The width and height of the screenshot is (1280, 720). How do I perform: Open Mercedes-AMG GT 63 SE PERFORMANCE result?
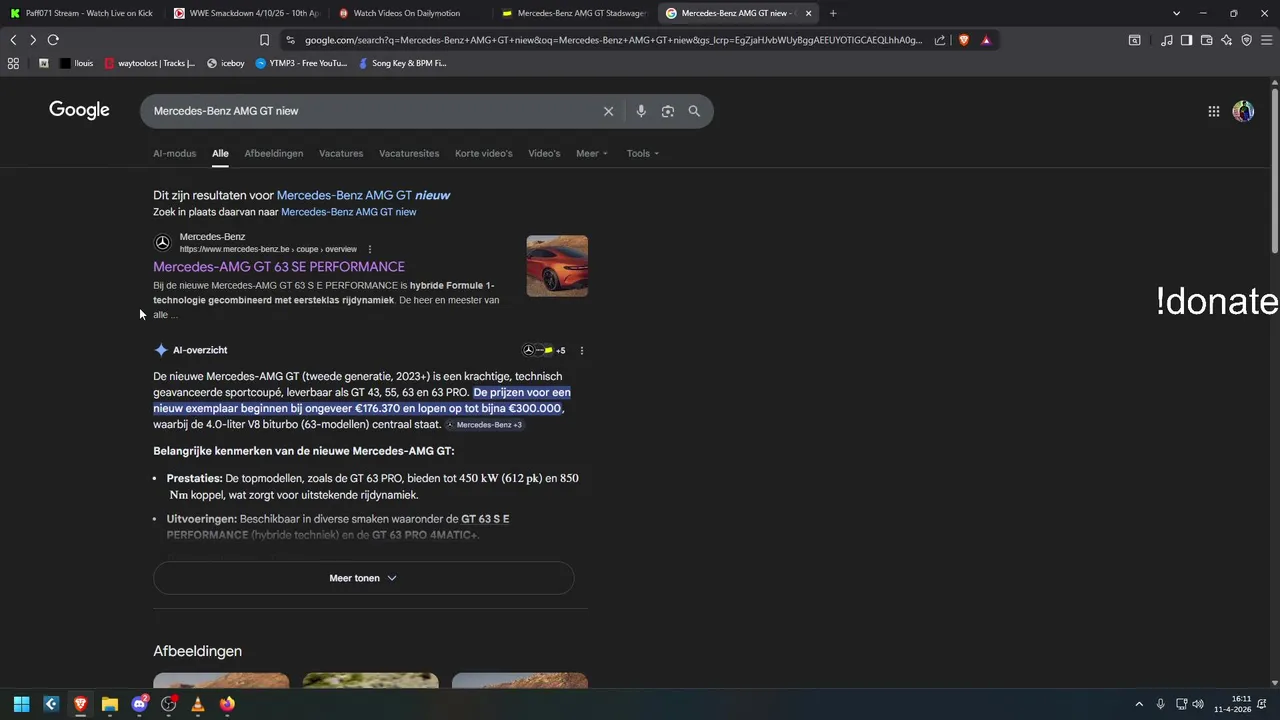click(279, 267)
